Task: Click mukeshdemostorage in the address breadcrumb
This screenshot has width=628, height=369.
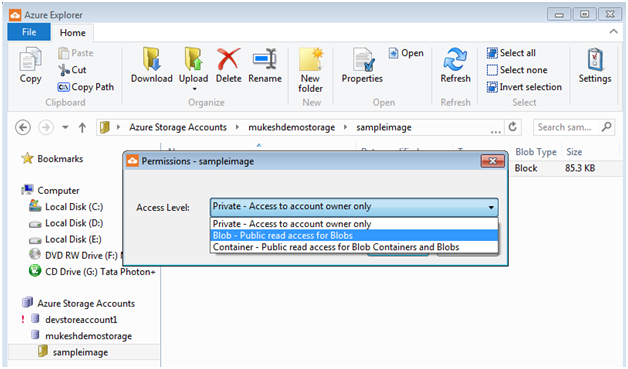Action: tap(292, 127)
